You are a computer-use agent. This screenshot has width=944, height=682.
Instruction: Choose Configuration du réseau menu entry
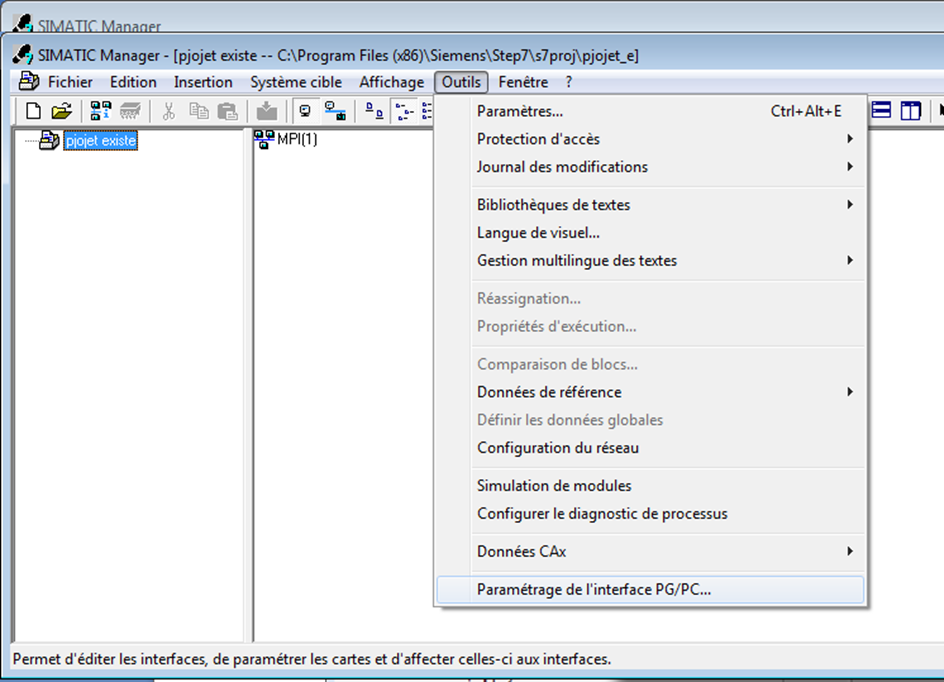(x=558, y=448)
